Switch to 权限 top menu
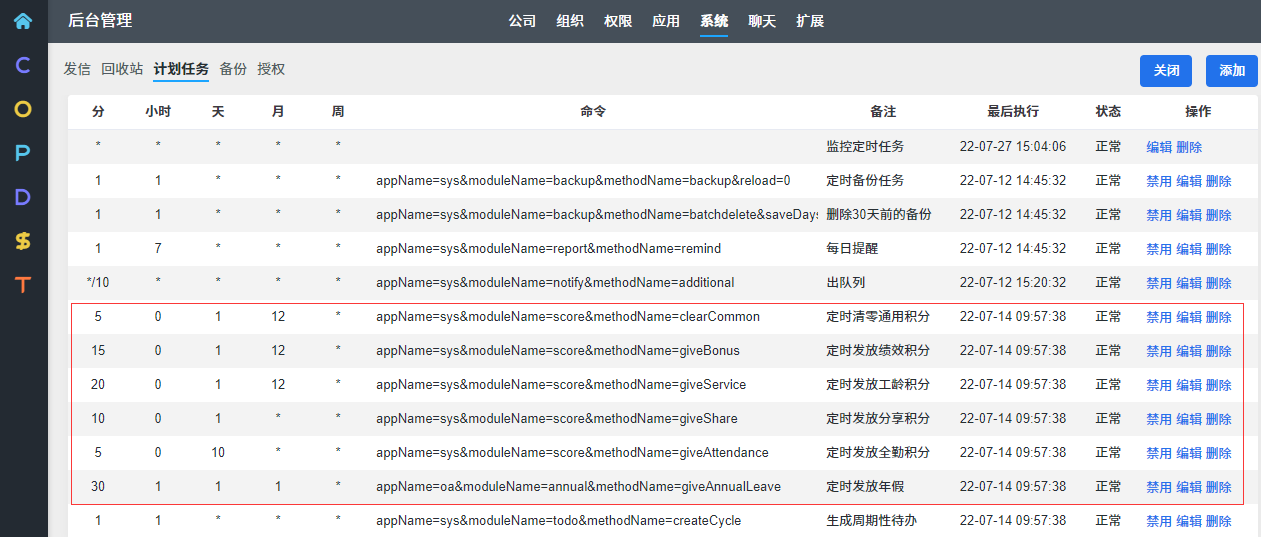Screen dimensions: 1261x537 click(618, 21)
